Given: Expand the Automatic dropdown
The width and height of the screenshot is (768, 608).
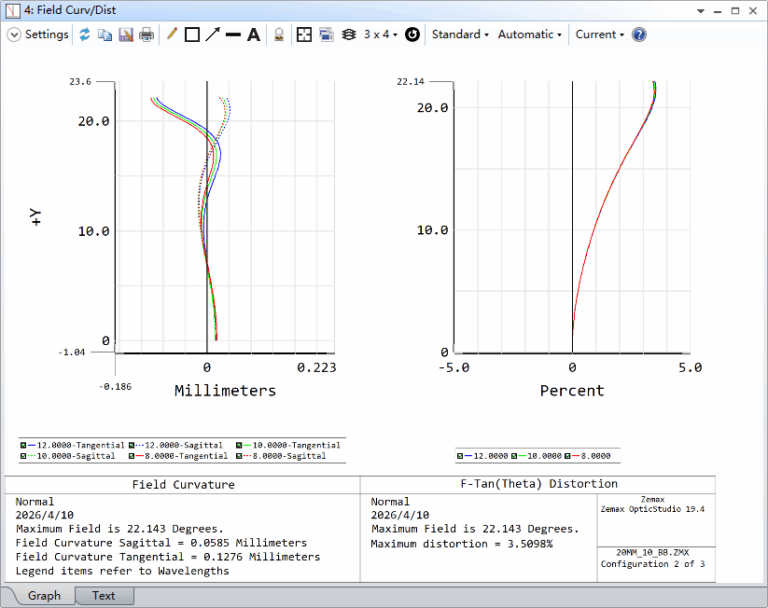Looking at the screenshot, I should [530, 34].
